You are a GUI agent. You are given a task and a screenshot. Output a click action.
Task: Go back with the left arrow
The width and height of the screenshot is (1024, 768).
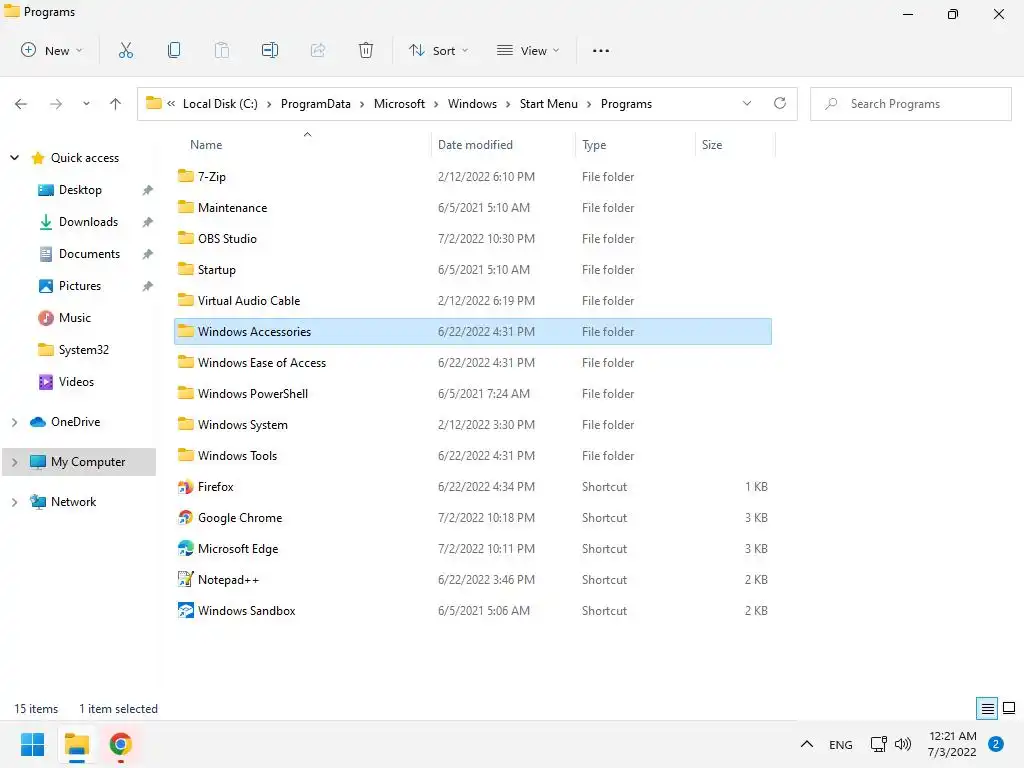21,104
